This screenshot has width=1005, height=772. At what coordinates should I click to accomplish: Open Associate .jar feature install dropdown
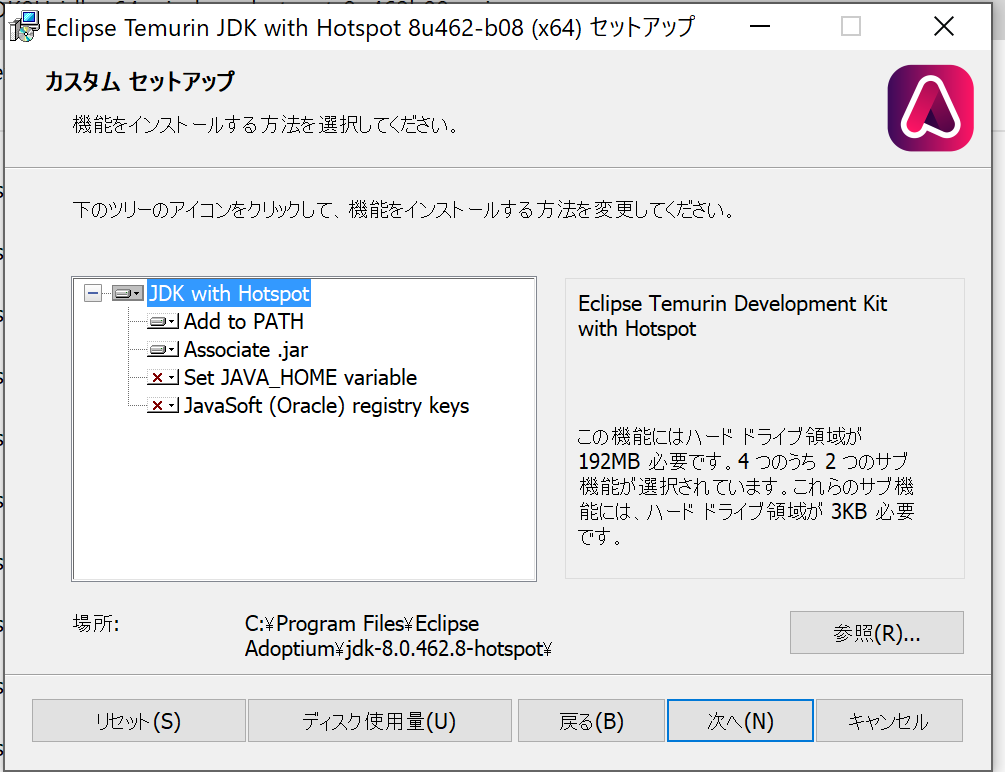[163, 349]
